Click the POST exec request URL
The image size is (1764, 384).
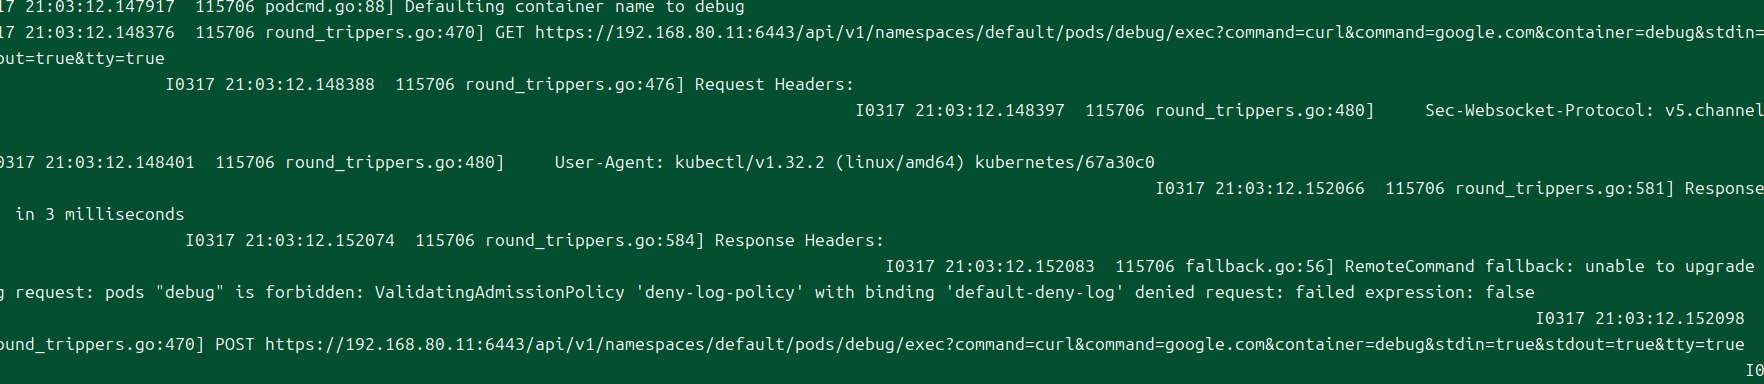coord(1005,345)
